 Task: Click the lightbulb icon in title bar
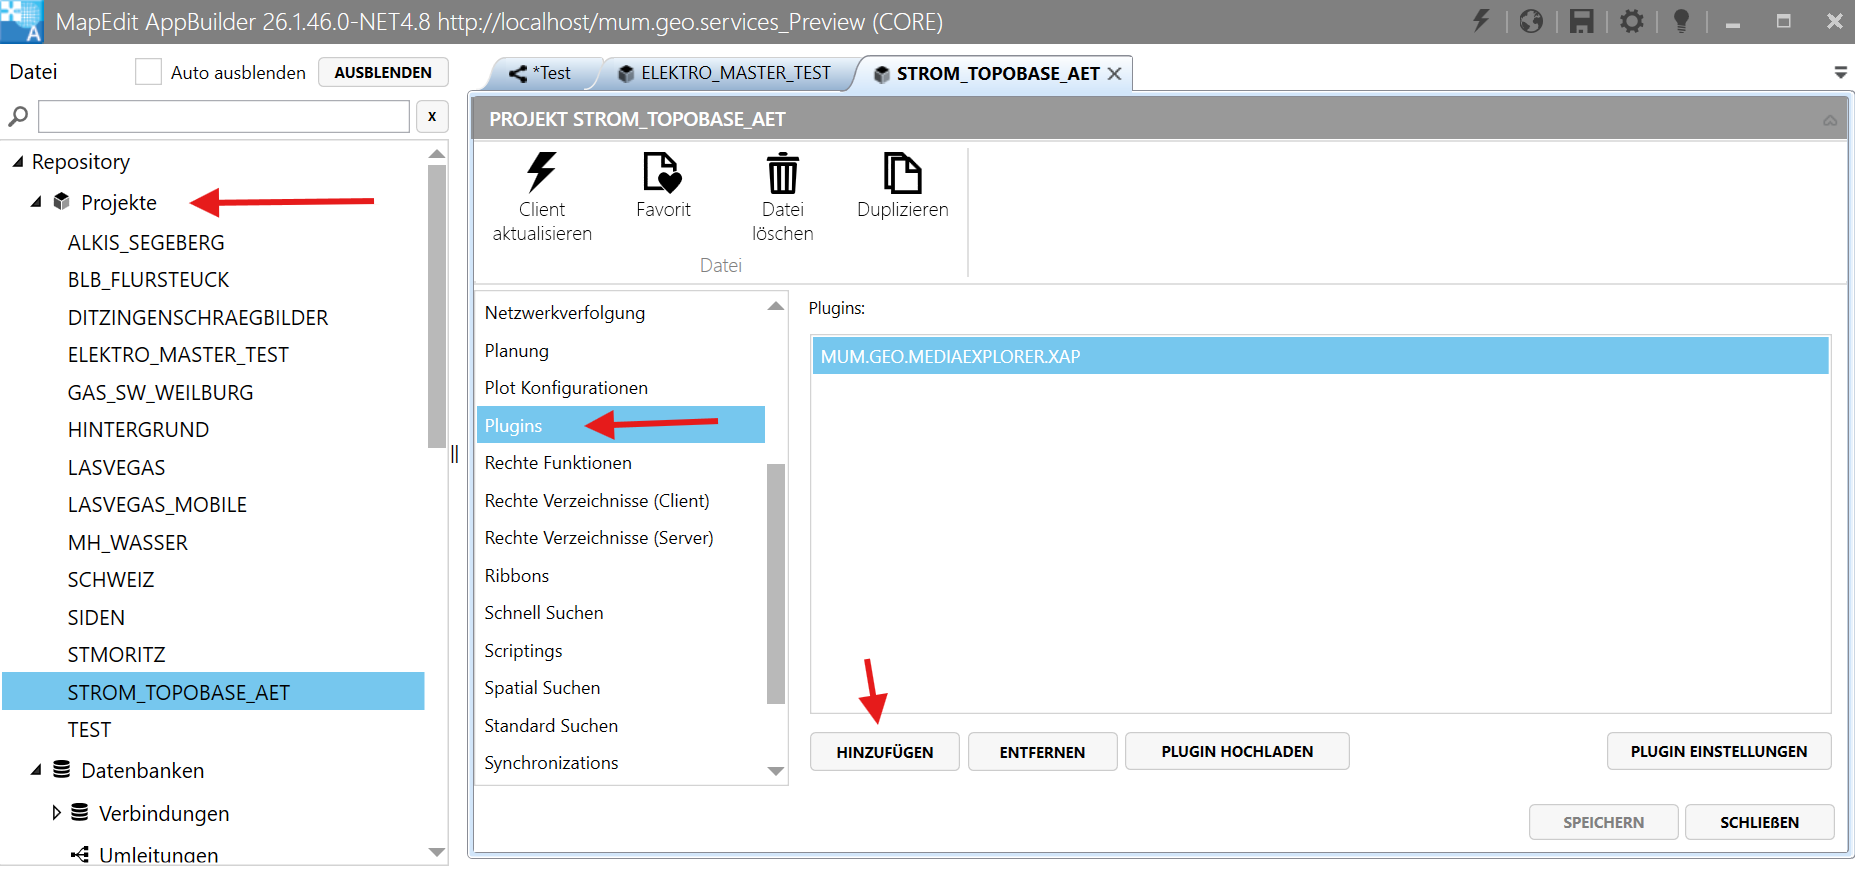[1681, 21]
